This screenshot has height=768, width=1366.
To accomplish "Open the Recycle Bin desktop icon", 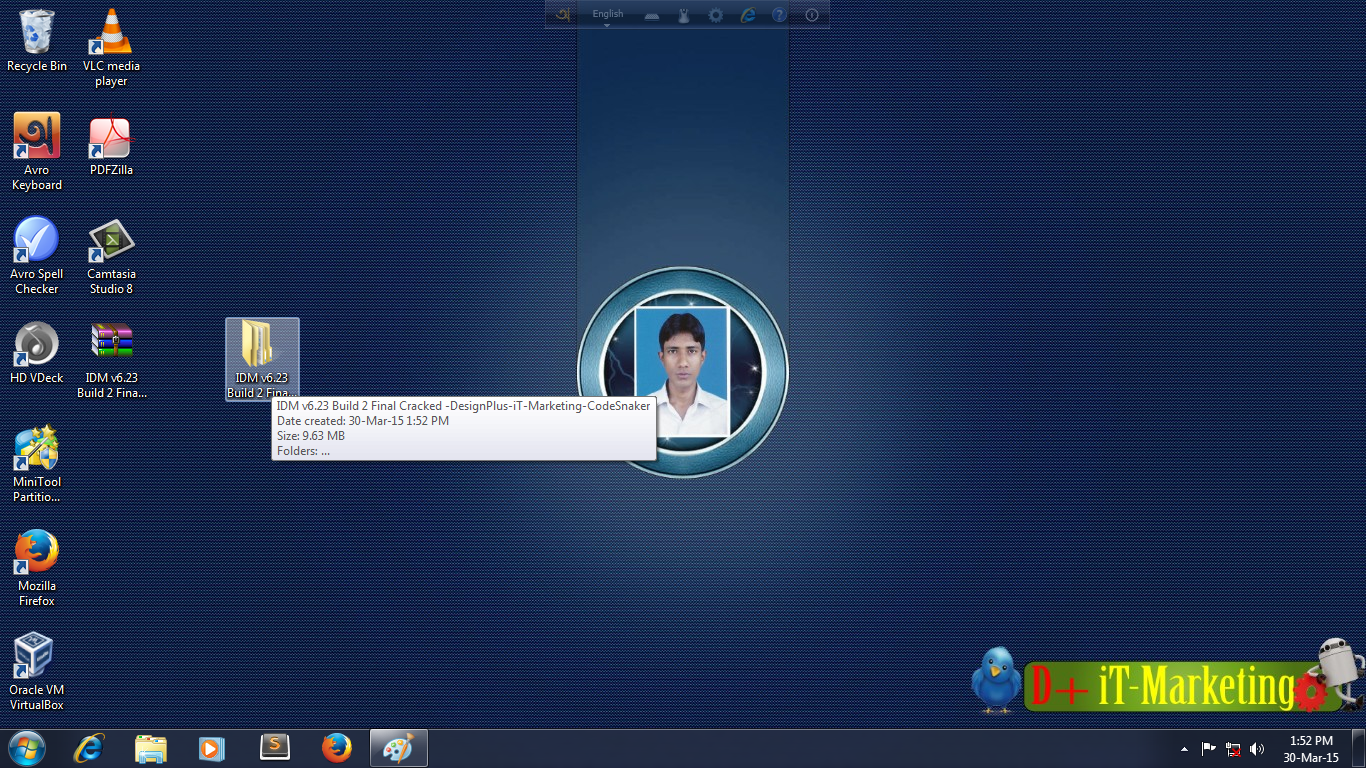I will [x=37, y=41].
